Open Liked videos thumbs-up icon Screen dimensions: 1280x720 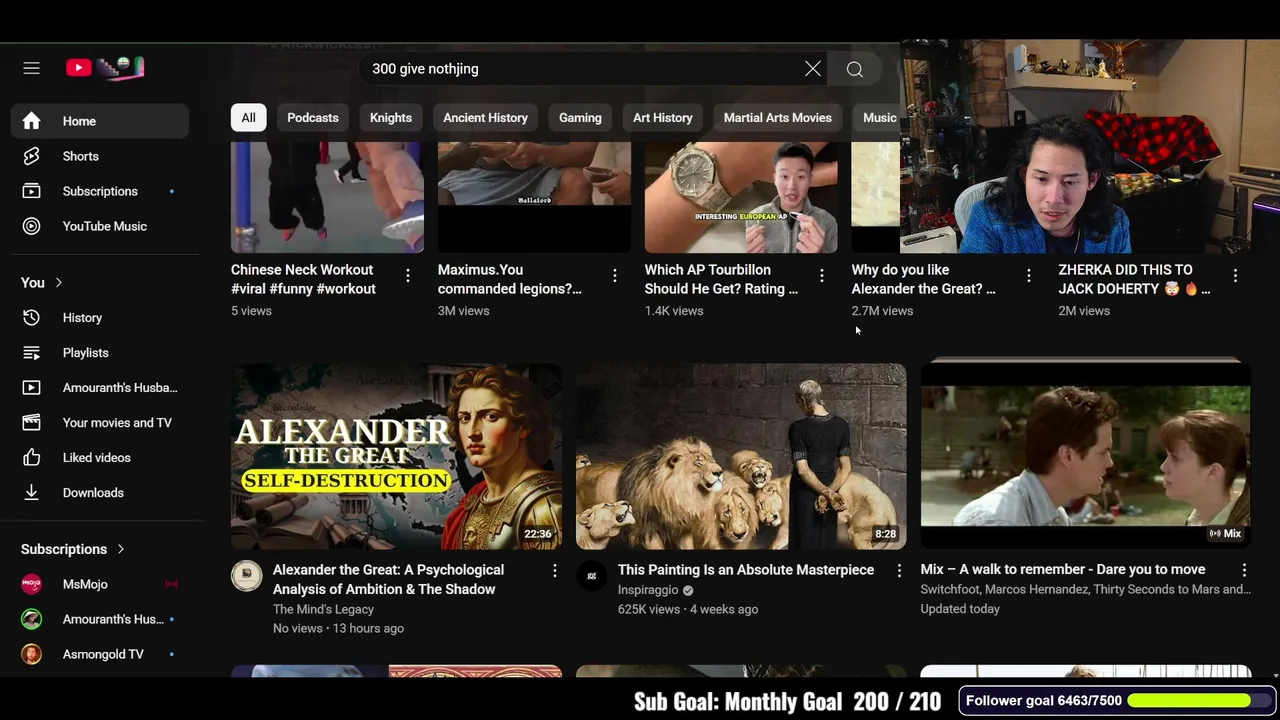point(31,458)
